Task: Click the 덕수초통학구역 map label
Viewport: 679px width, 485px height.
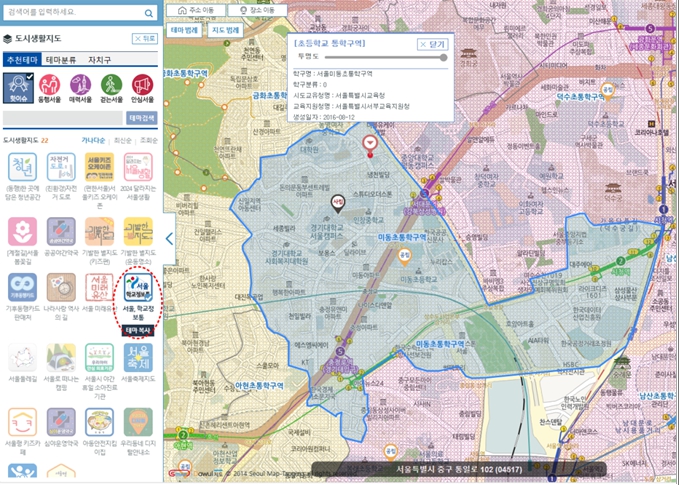Action: coord(580,97)
